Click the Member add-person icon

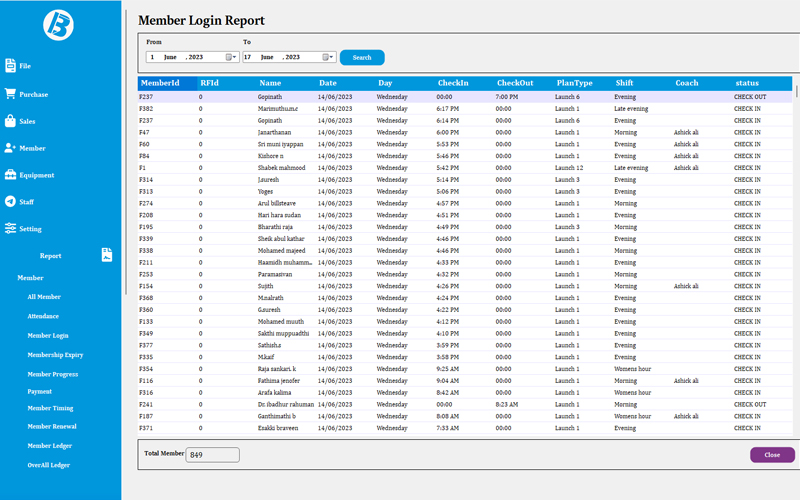[x=10, y=147]
